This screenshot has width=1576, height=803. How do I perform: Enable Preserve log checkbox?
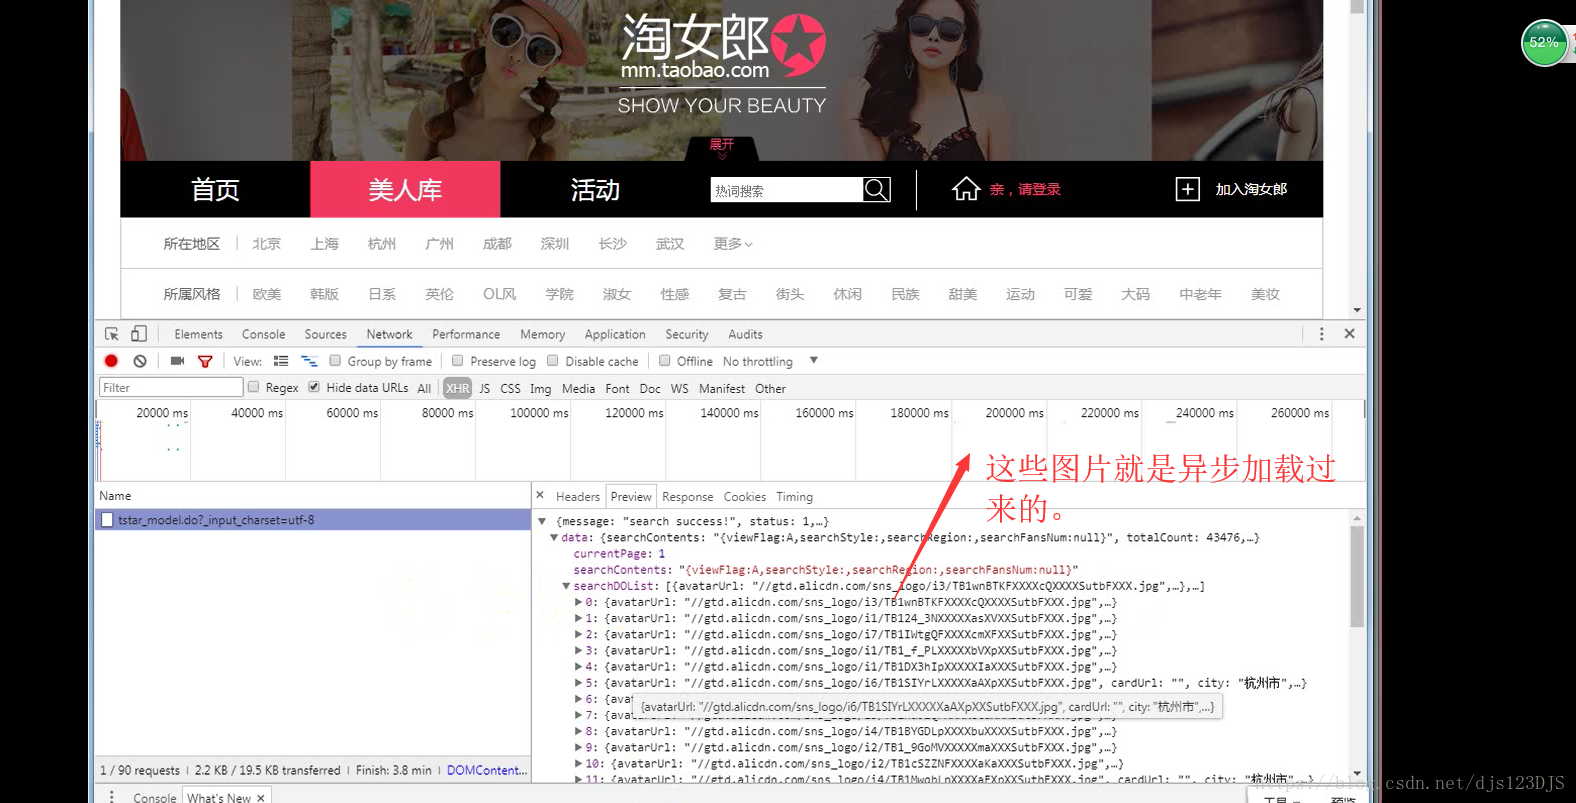(457, 361)
